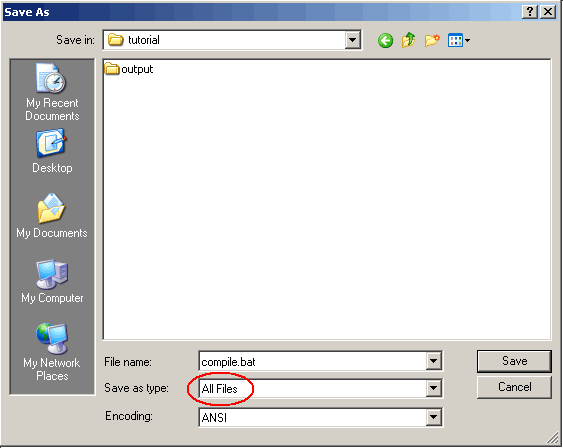
Task: Click the Save button
Action: point(514,361)
